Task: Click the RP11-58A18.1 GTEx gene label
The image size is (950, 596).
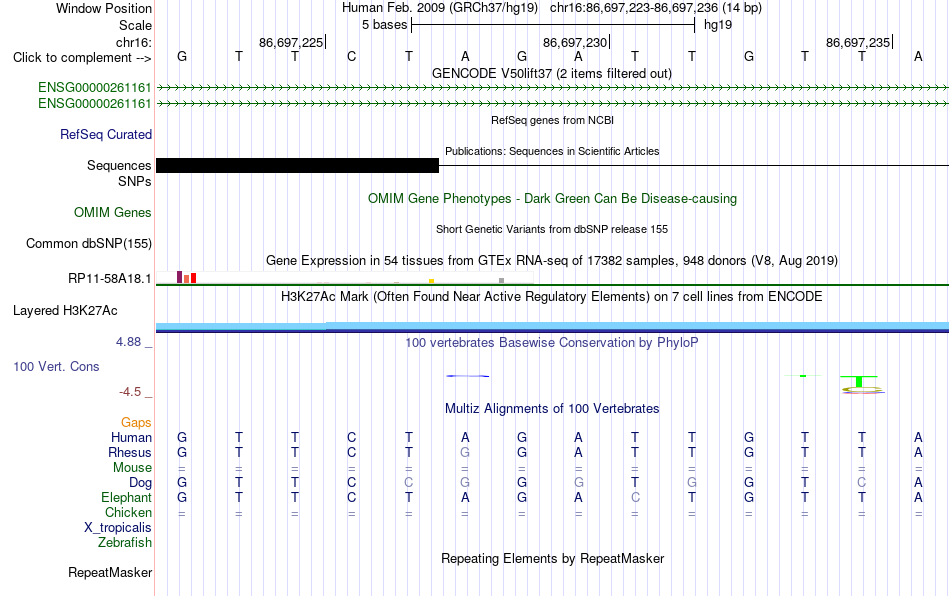Action: [110, 279]
